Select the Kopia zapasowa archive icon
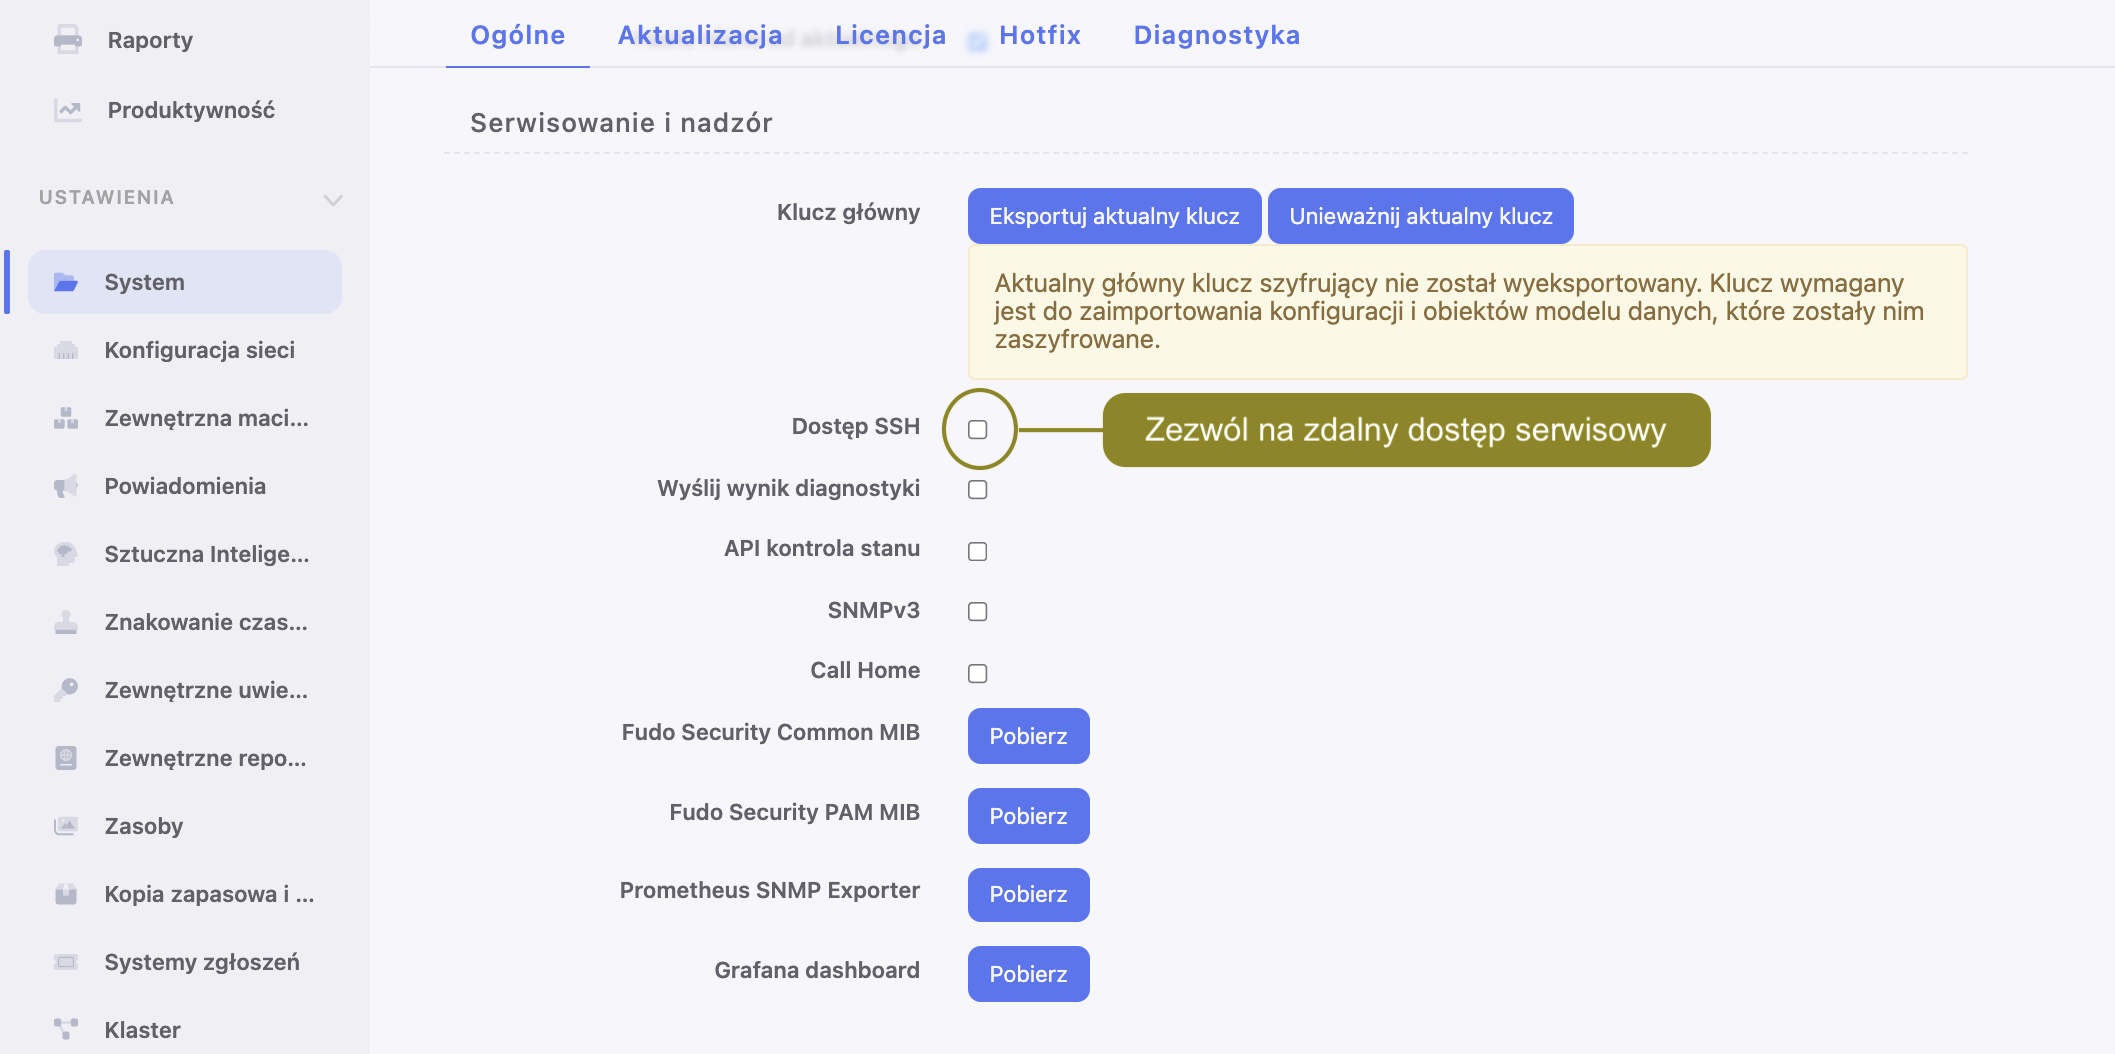Viewport: 2115px width, 1054px height. 66,894
